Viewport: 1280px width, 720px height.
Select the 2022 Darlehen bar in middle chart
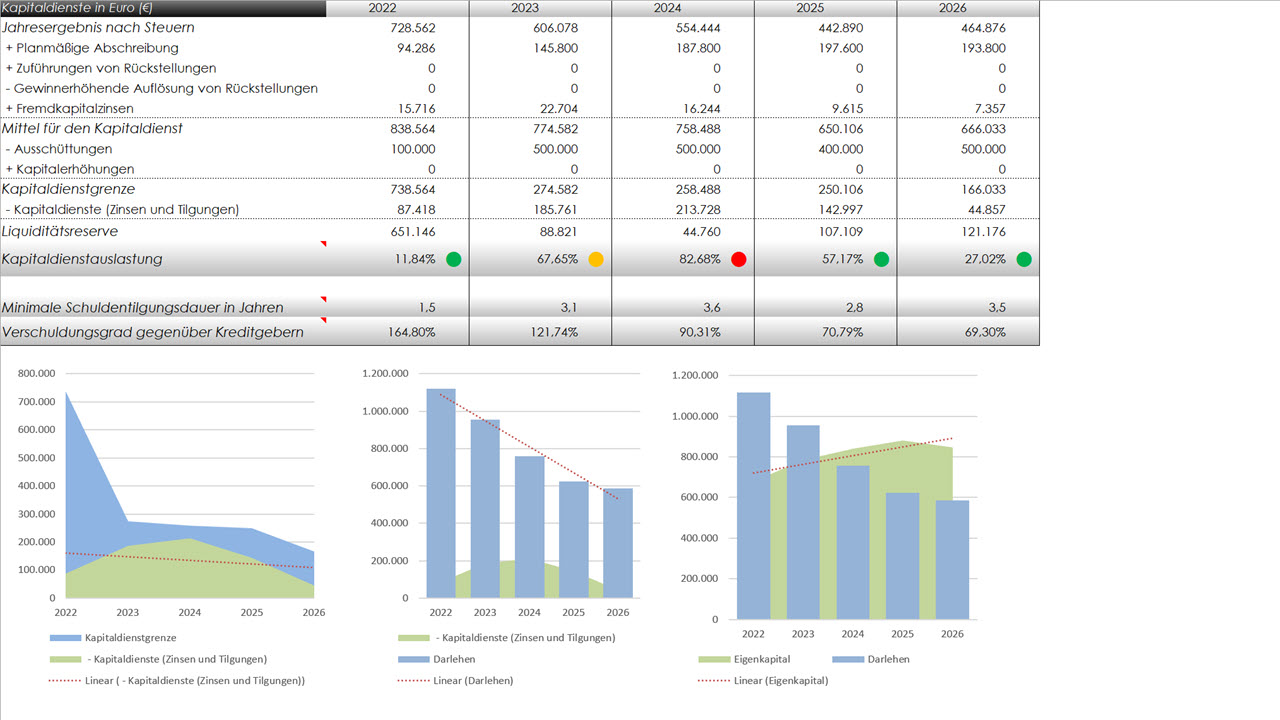point(441,492)
